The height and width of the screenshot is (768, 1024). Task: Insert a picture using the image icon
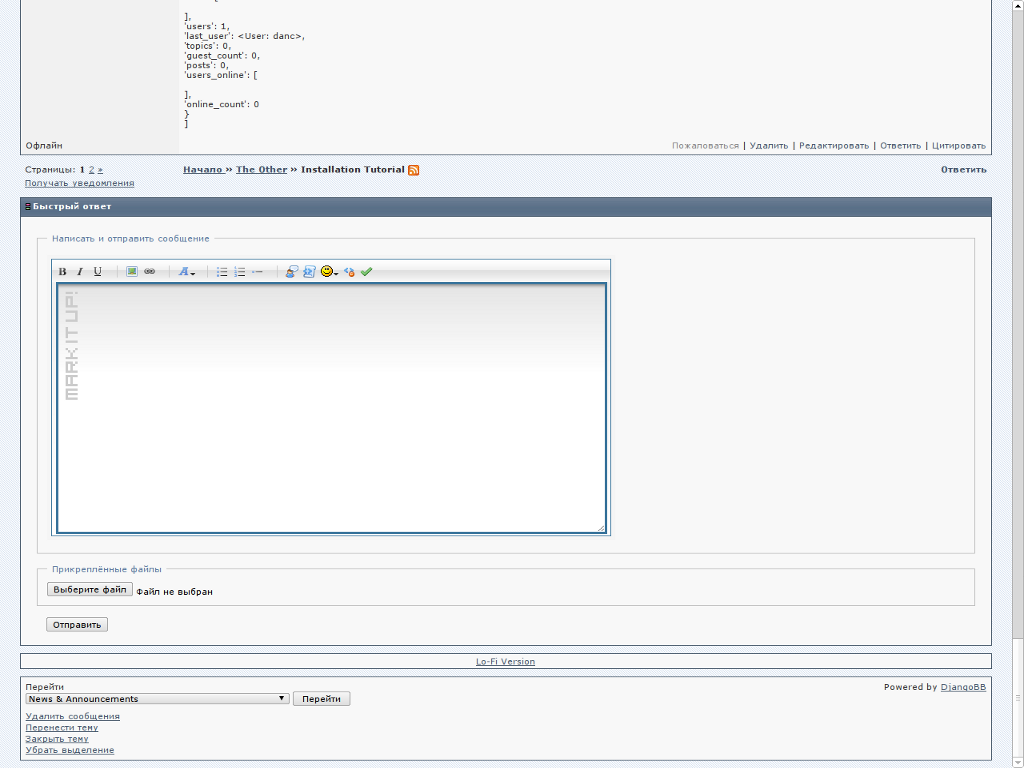[132, 271]
